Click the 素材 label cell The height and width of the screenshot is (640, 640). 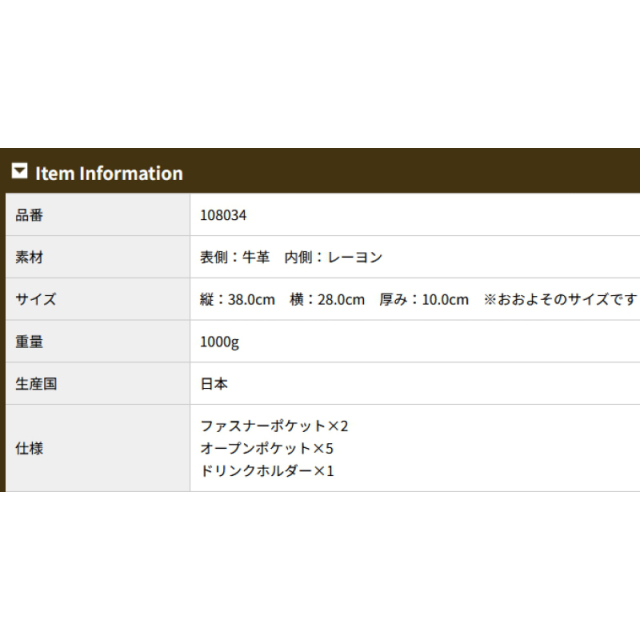pos(98,257)
